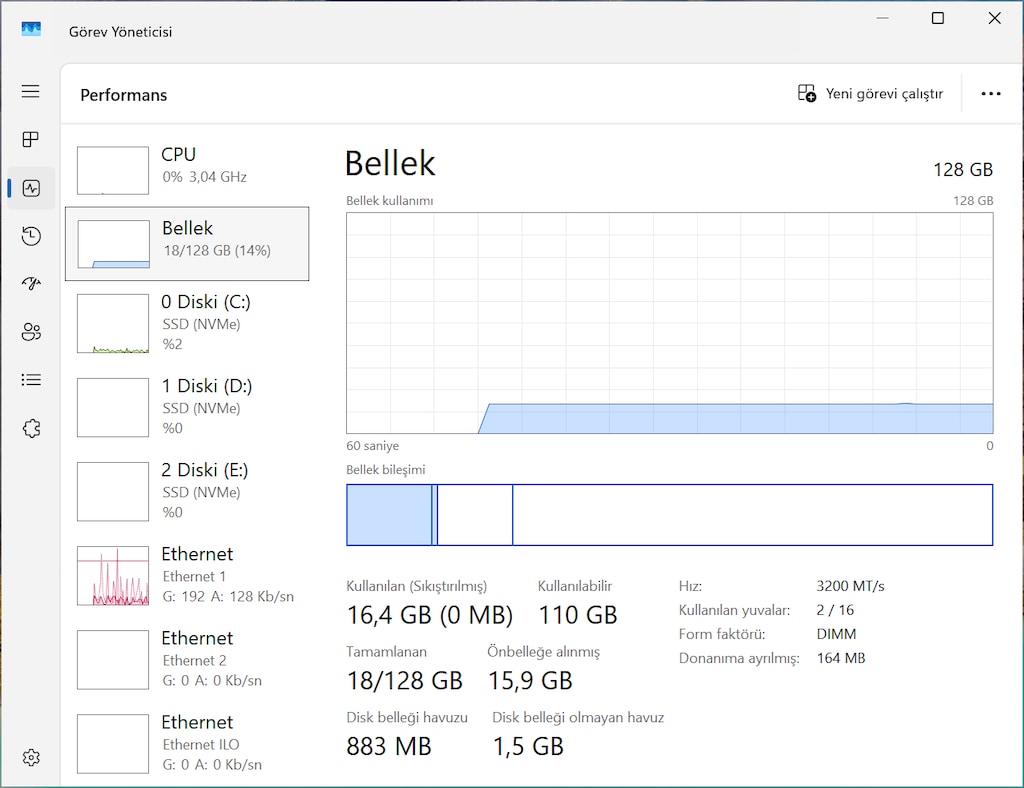Open Startup apps page icon
1024x788 pixels.
[31, 283]
